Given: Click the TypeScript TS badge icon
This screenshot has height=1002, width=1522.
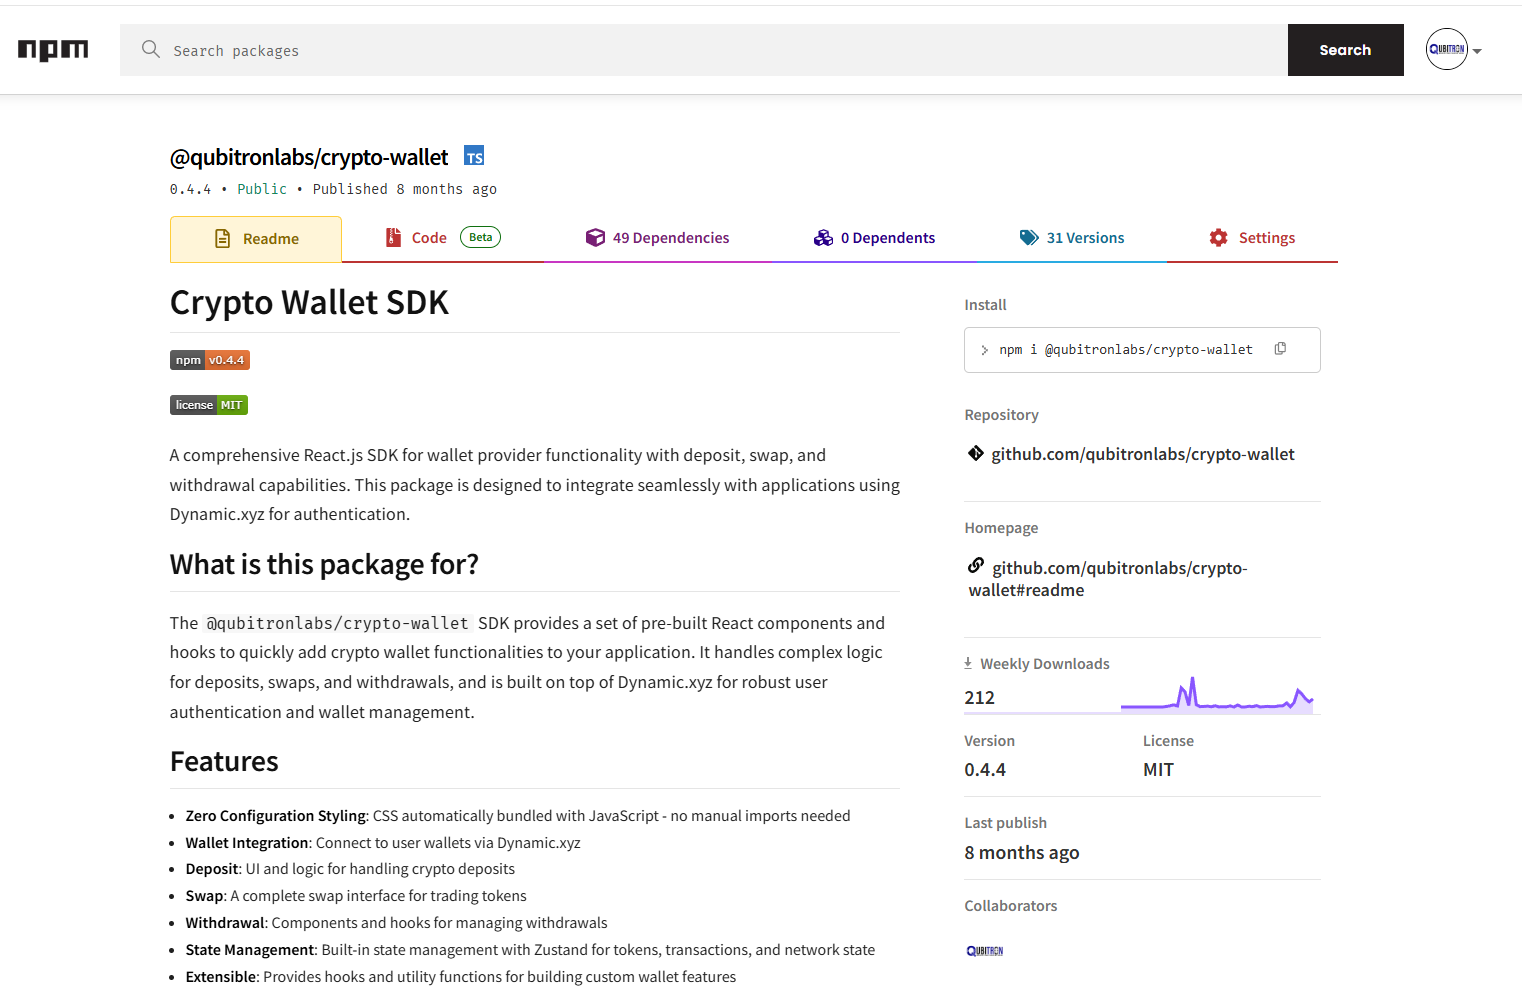Looking at the screenshot, I should click(x=474, y=156).
